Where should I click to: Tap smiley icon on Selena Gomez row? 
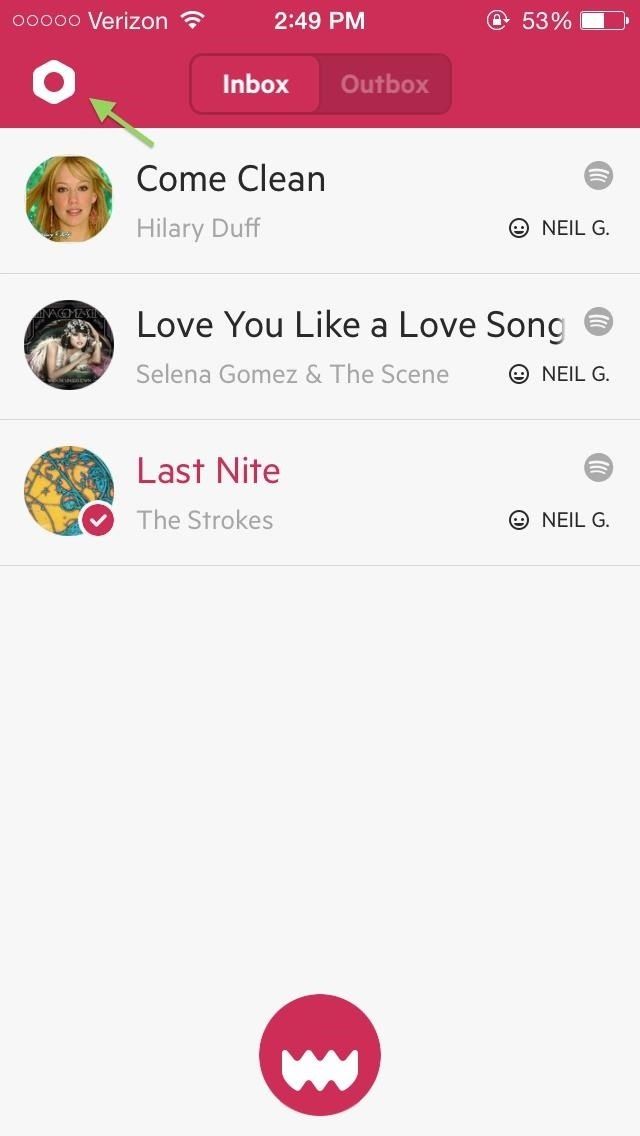519,374
